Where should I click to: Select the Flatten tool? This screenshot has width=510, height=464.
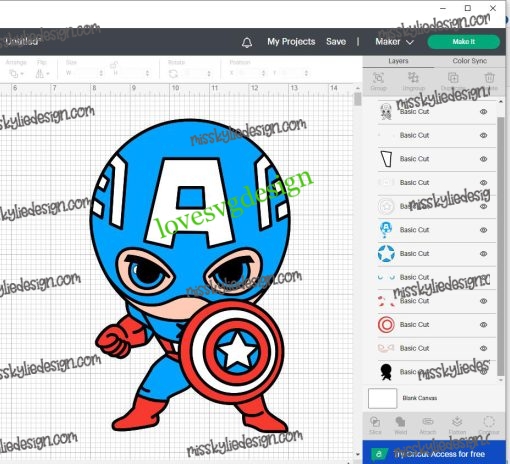tap(457, 422)
